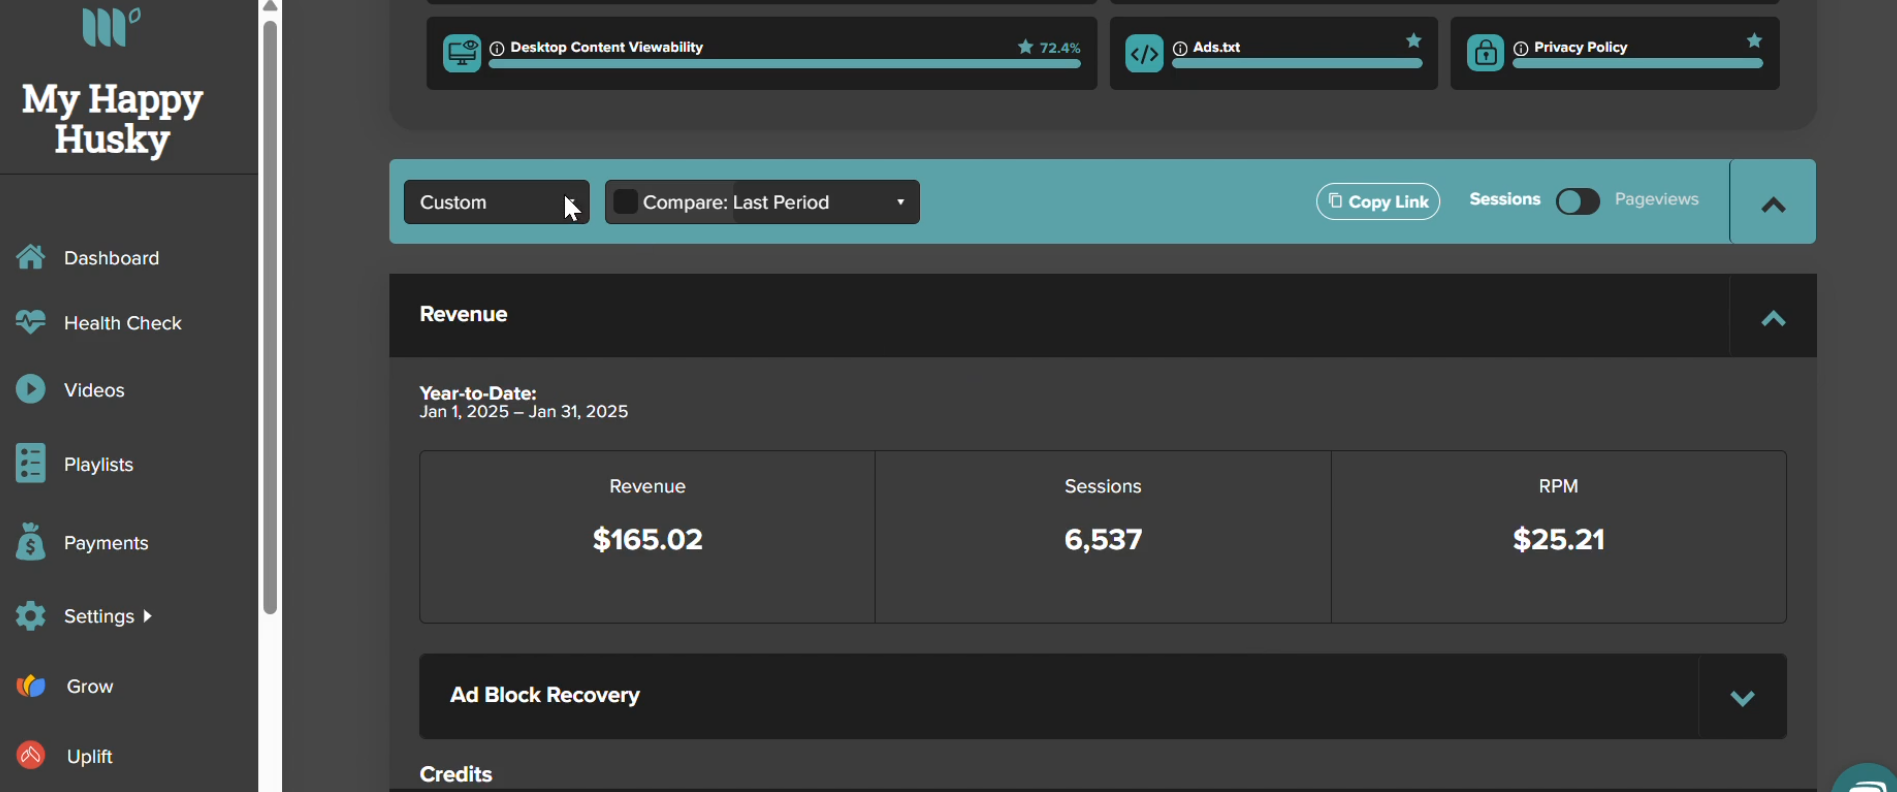Open the chat widget in bottom corner

1865,779
